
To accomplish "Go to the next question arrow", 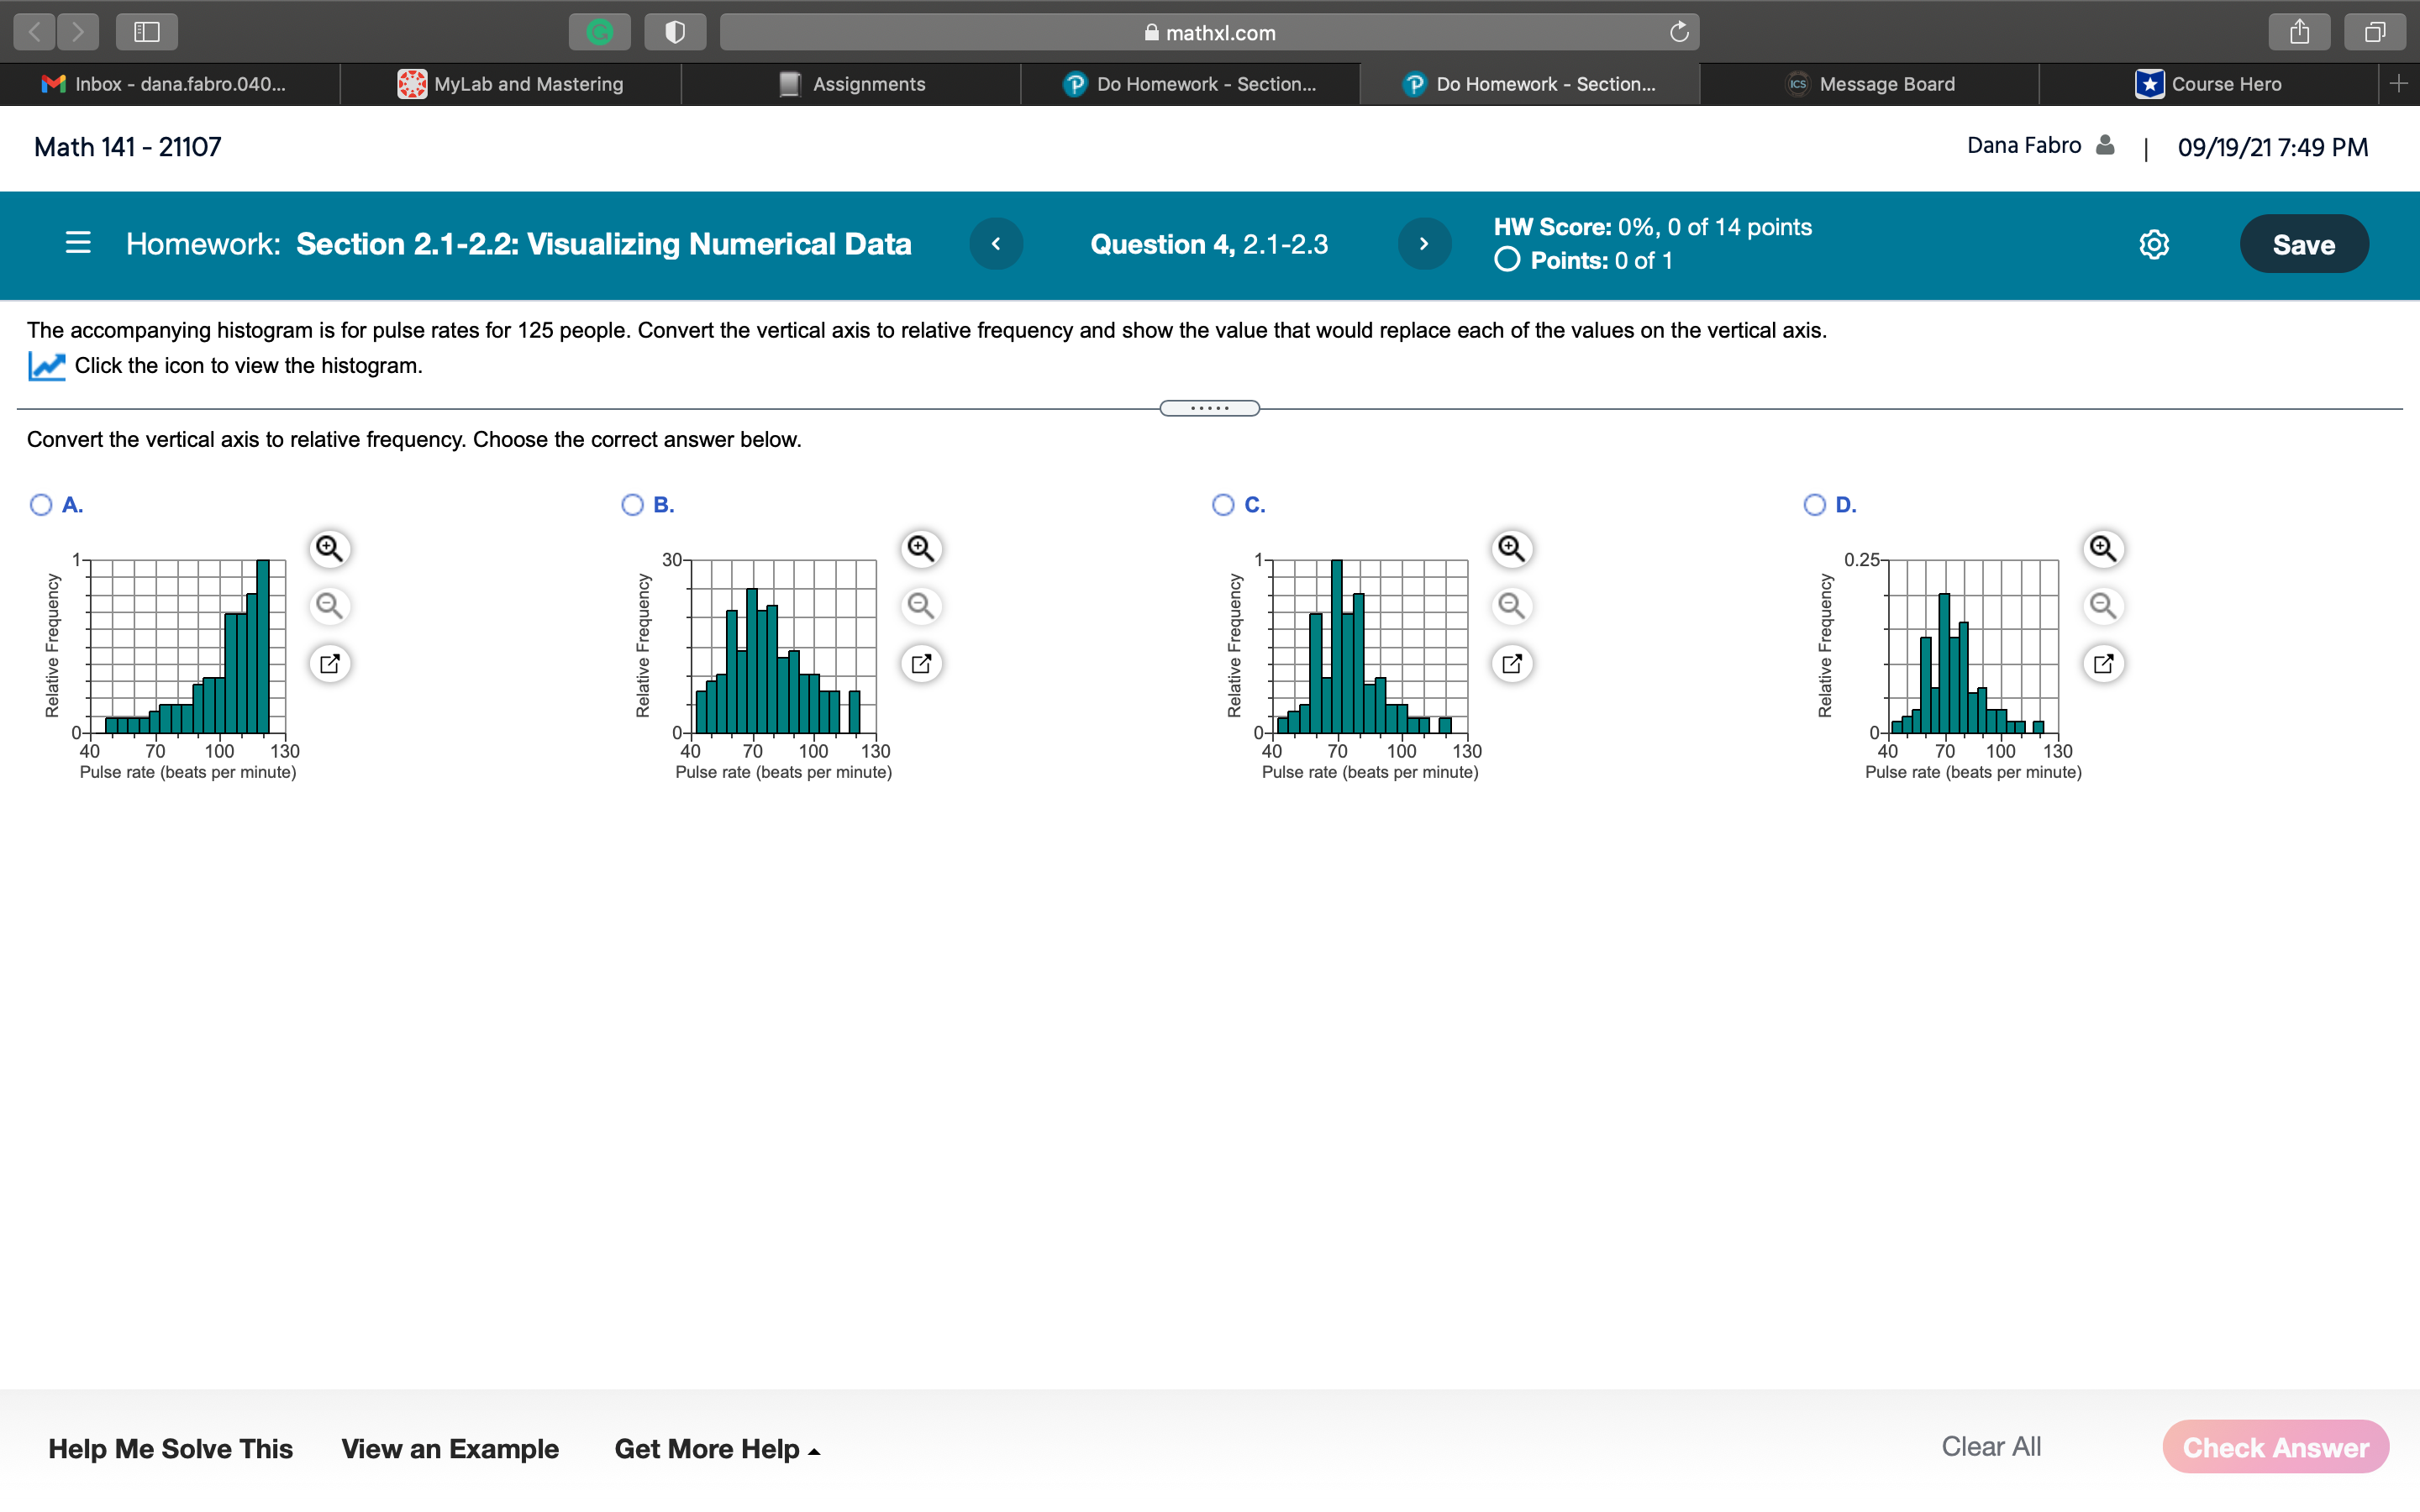I will (1423, 244).
